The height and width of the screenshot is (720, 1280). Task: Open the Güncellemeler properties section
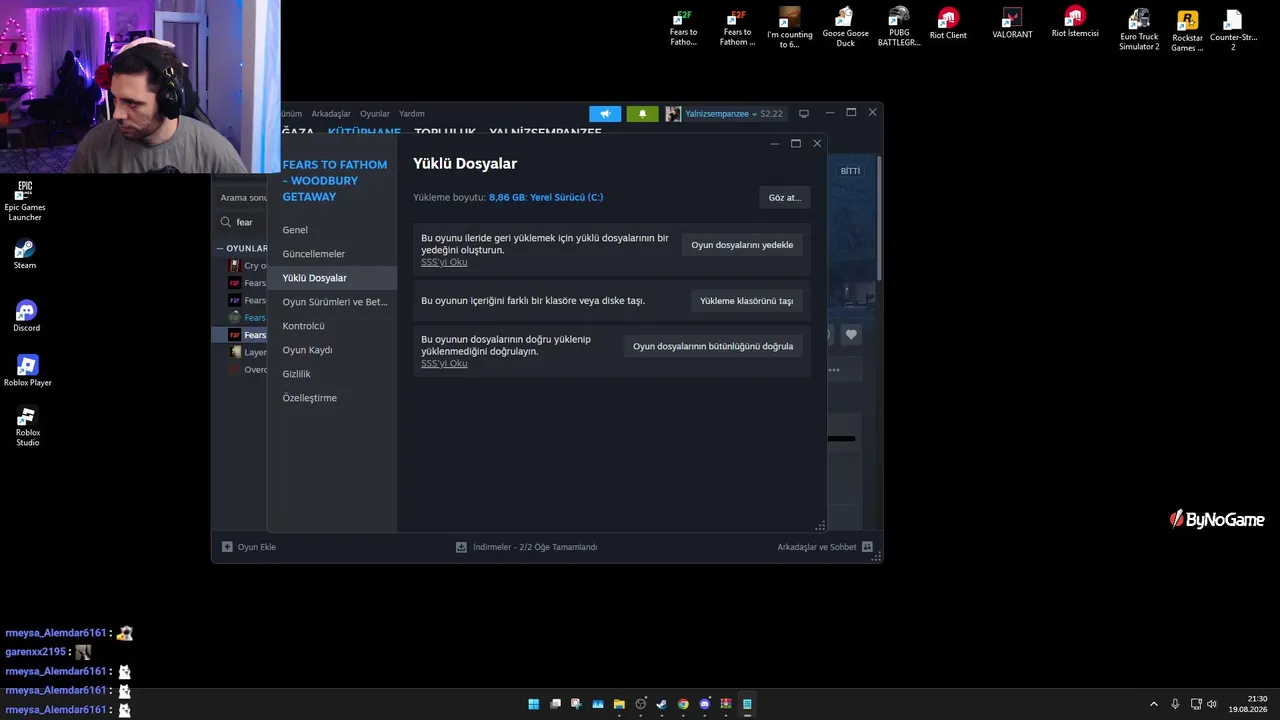coord(332,254)
